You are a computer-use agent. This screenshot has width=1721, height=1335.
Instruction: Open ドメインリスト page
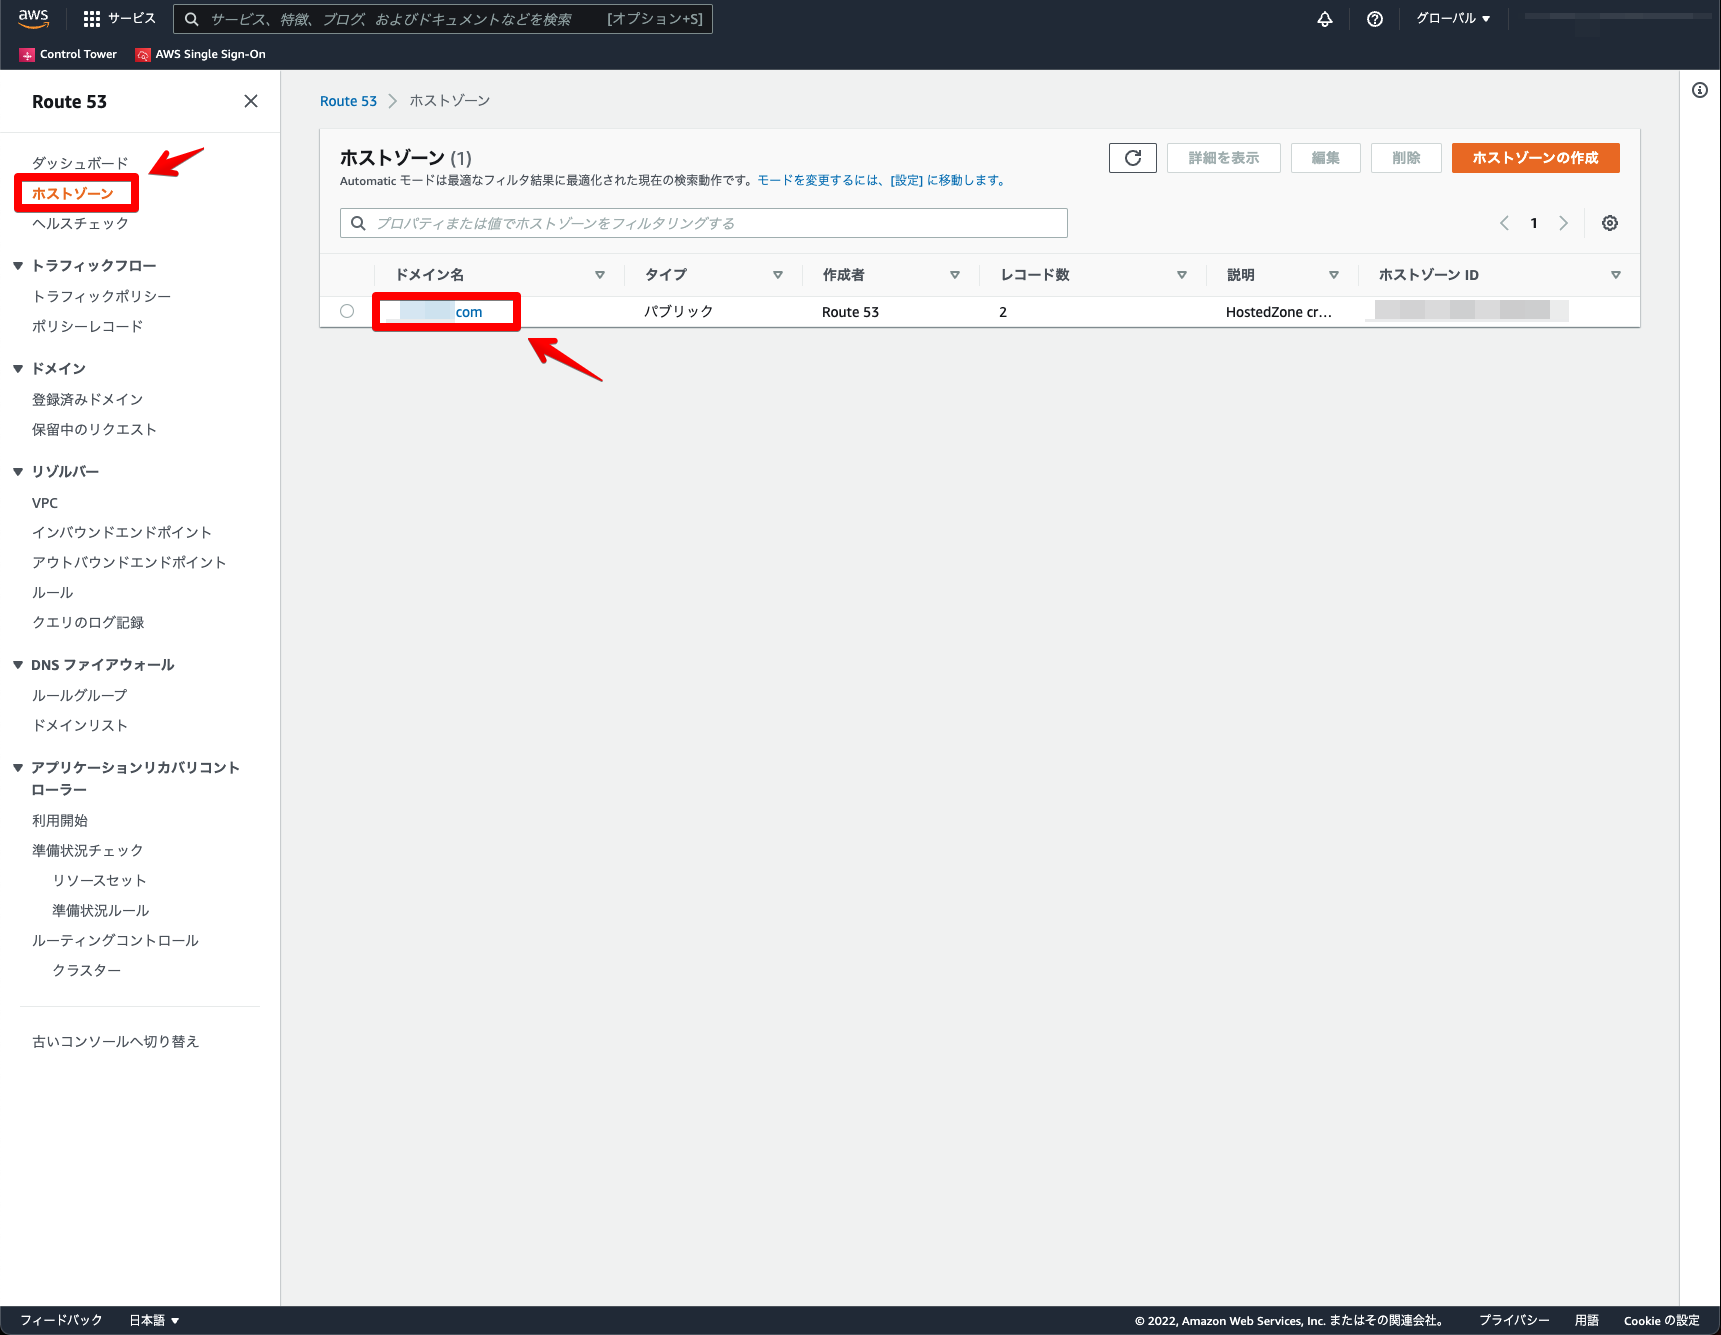coord(80,725)
